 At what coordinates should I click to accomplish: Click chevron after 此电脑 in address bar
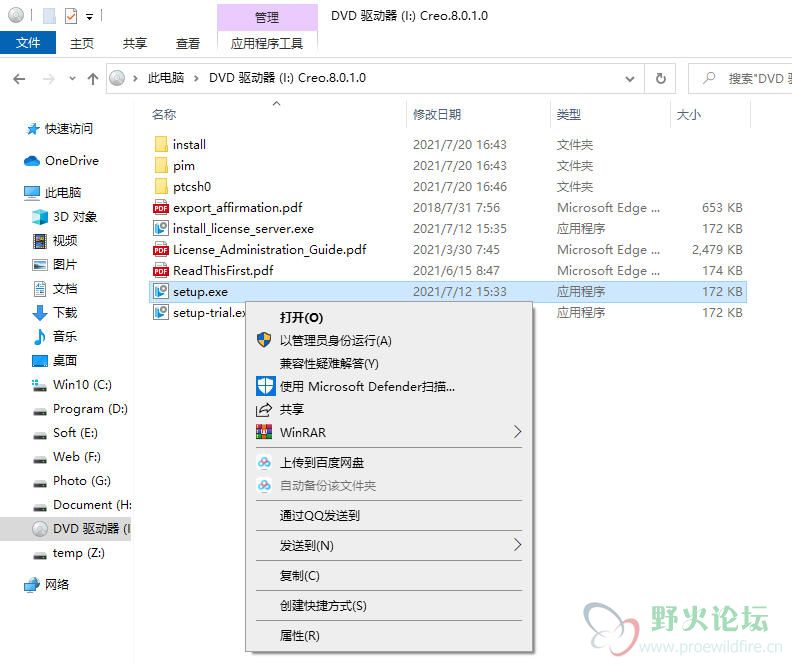pyautogui.click(x=196, y=78)
